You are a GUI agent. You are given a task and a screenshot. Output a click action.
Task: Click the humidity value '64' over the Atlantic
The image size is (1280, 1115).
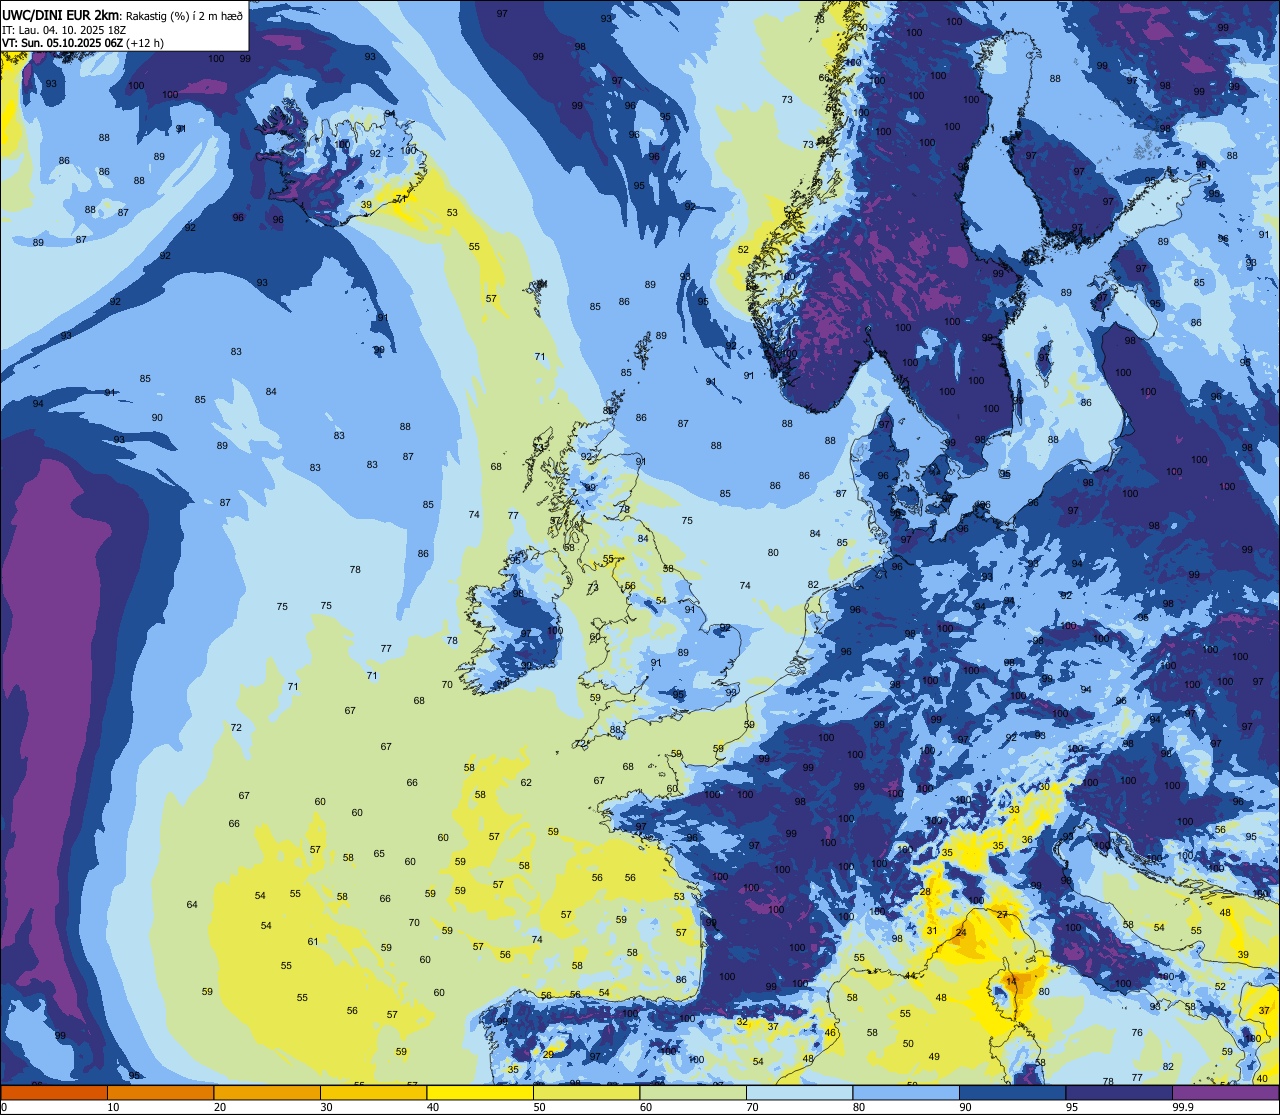(192, 905)
